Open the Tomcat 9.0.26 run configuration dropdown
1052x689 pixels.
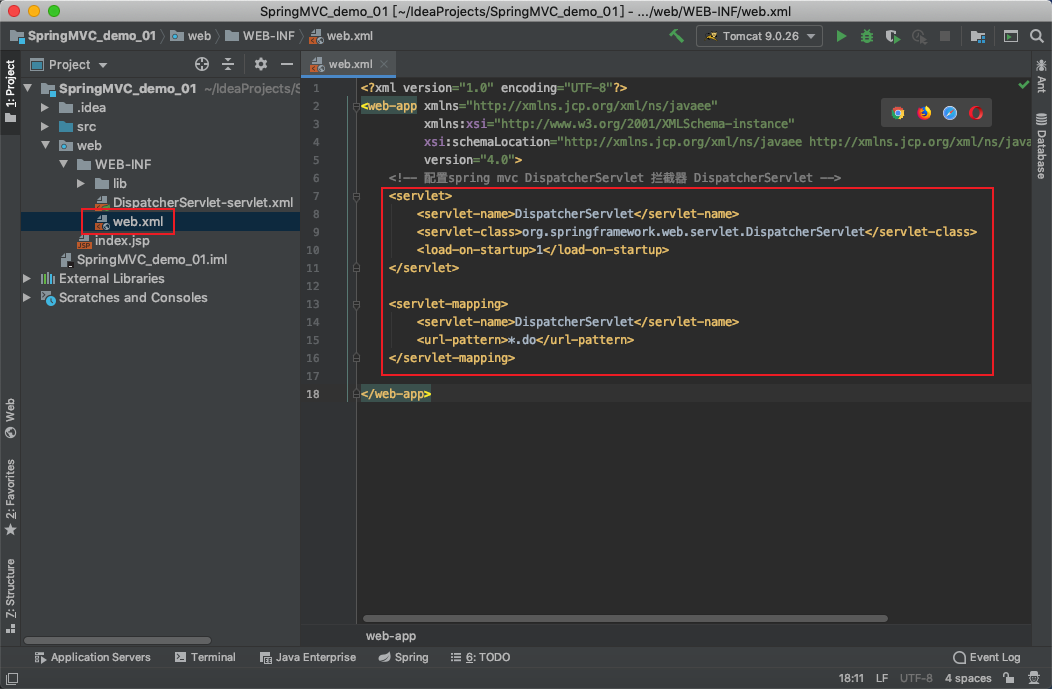pyautogui.click(x=759, y=36)
